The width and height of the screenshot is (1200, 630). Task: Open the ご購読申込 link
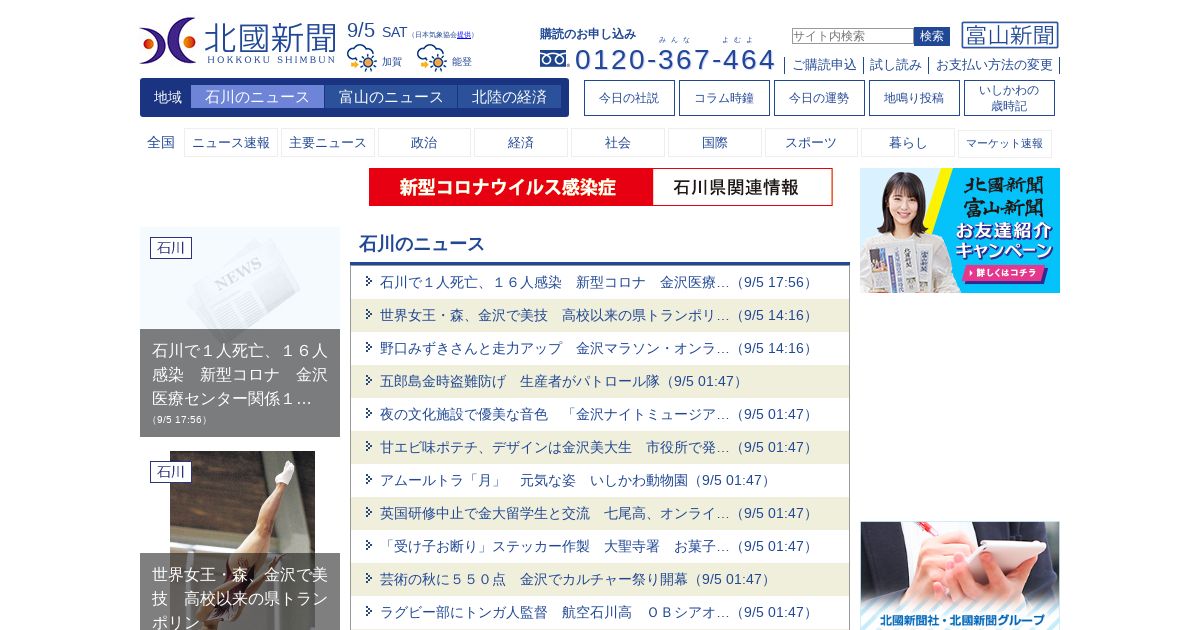tap(824, 65)
